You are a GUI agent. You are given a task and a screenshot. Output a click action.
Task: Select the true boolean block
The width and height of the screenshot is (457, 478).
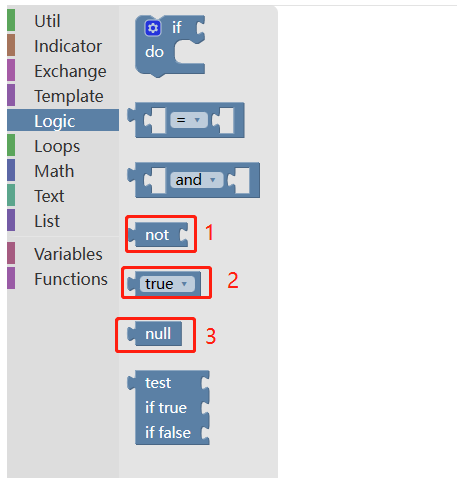[164, 284]
